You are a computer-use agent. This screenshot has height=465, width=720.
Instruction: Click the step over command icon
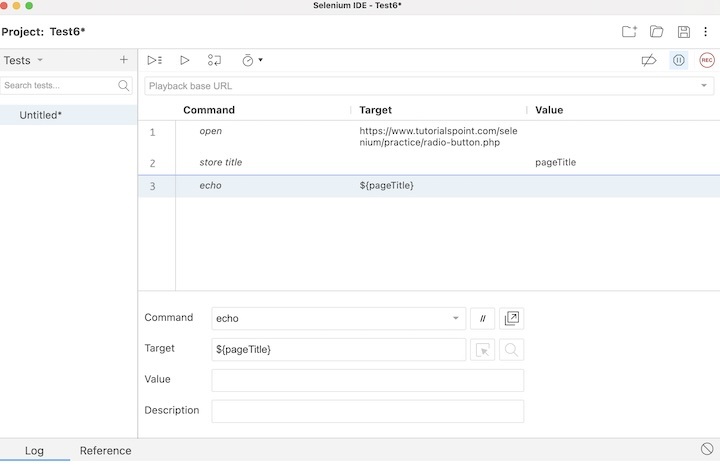(x=214, y=60)
